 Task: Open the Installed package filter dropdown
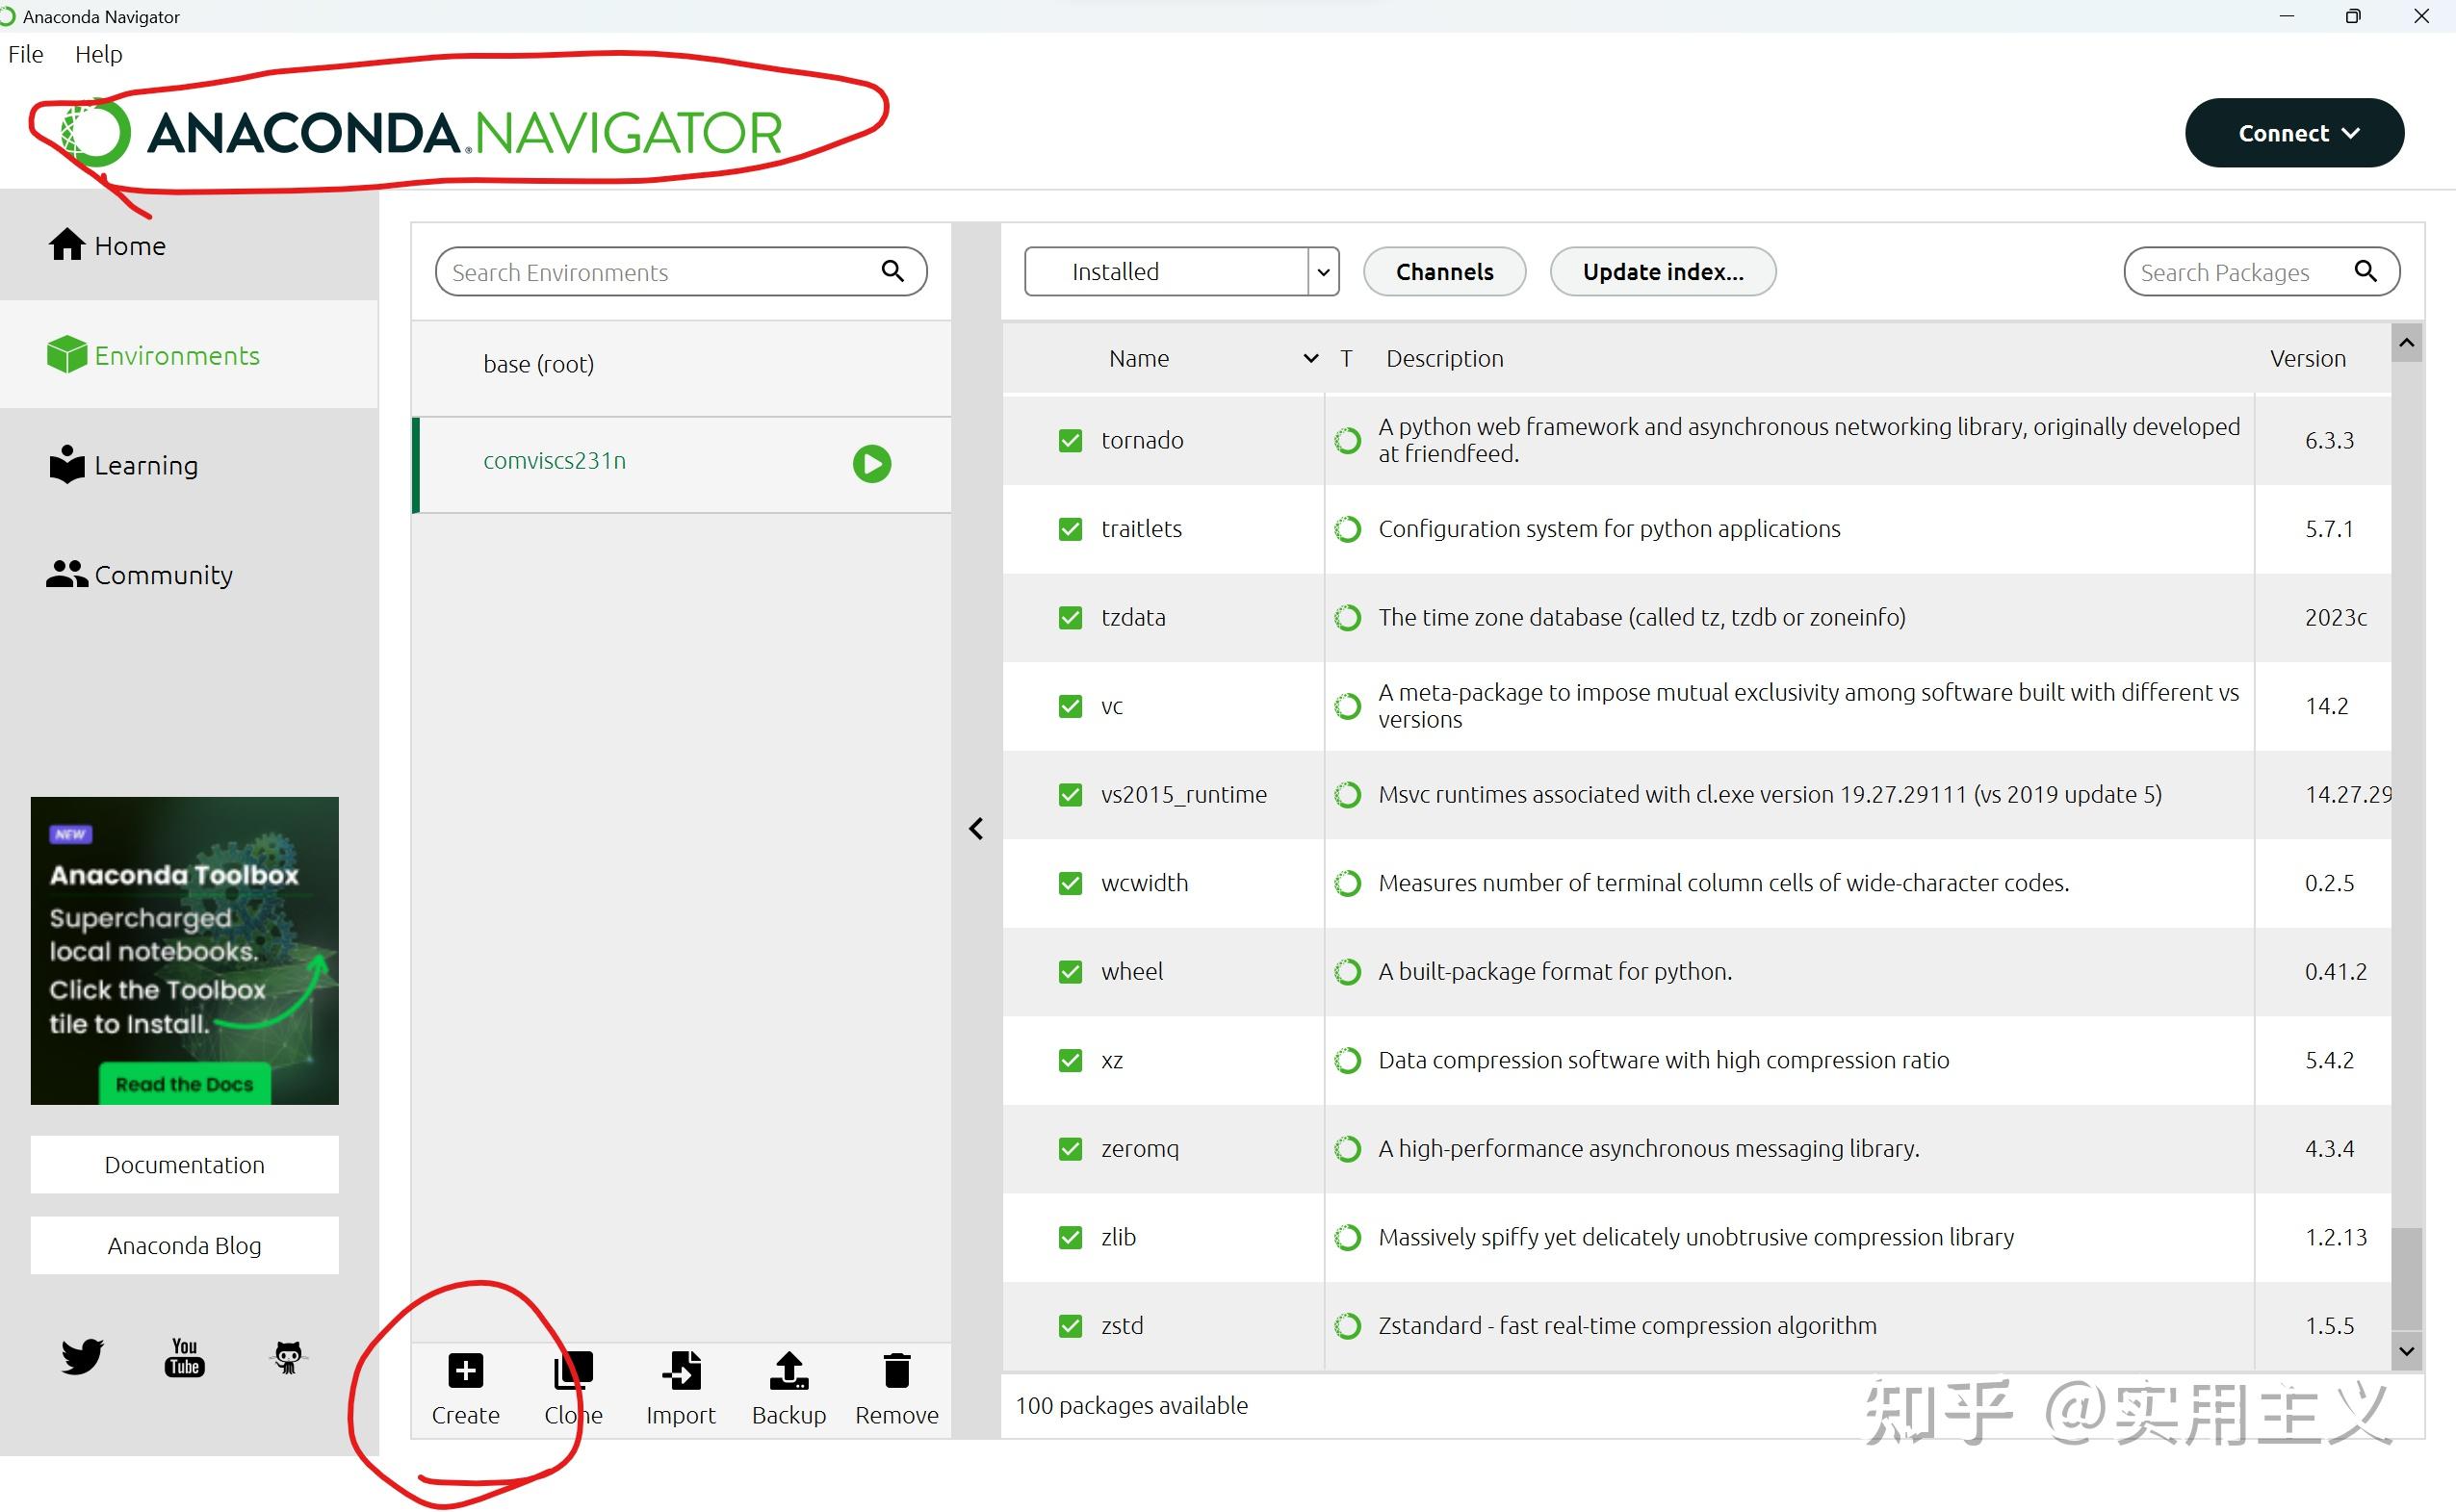point(1181,272)
